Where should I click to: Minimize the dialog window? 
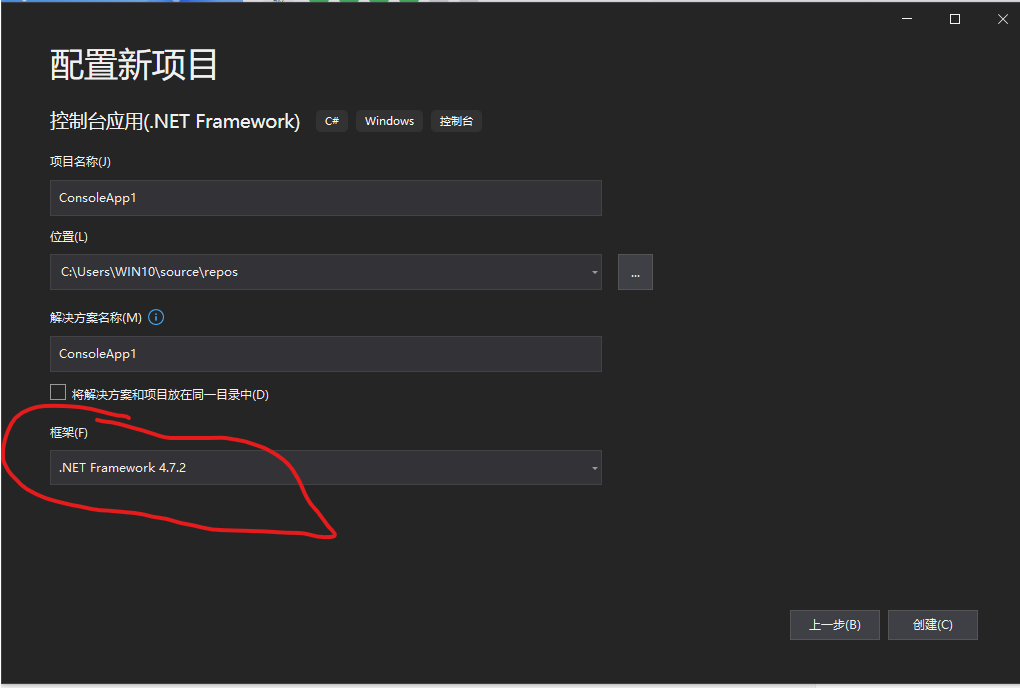[907, 19]
